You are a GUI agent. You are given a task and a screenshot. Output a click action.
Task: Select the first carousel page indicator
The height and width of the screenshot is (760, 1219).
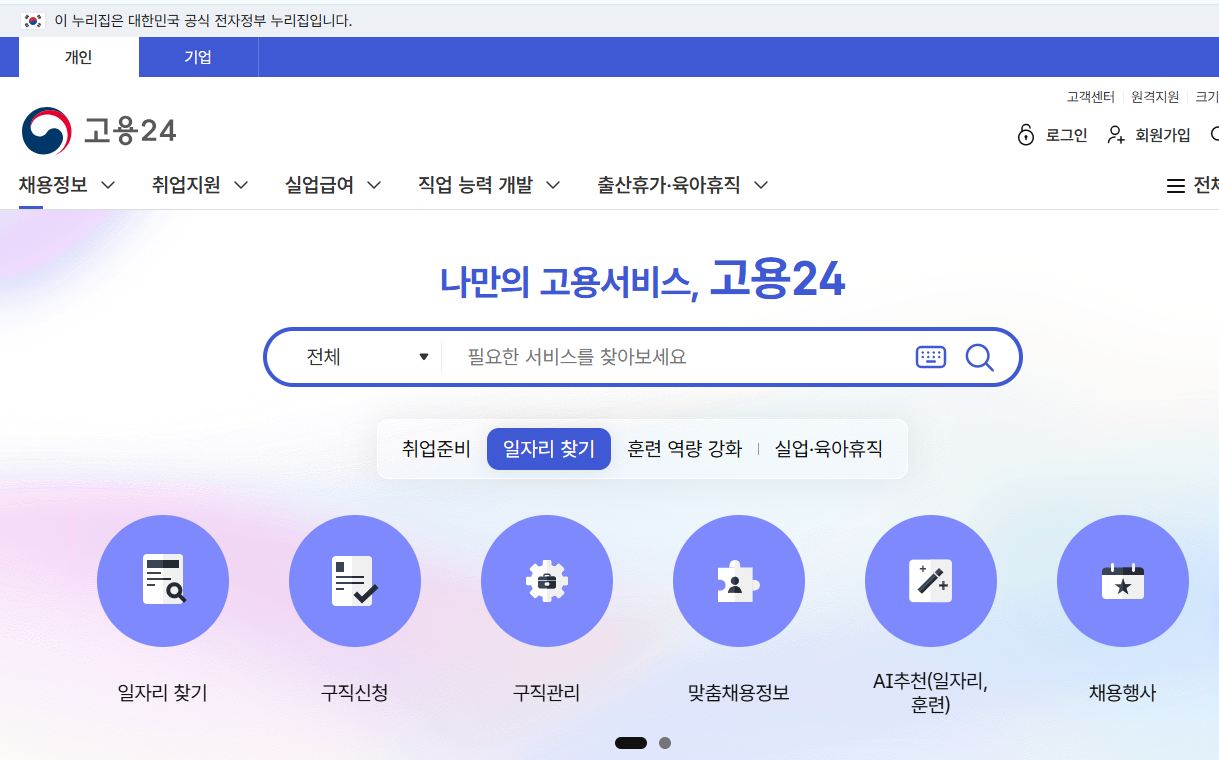631,743
